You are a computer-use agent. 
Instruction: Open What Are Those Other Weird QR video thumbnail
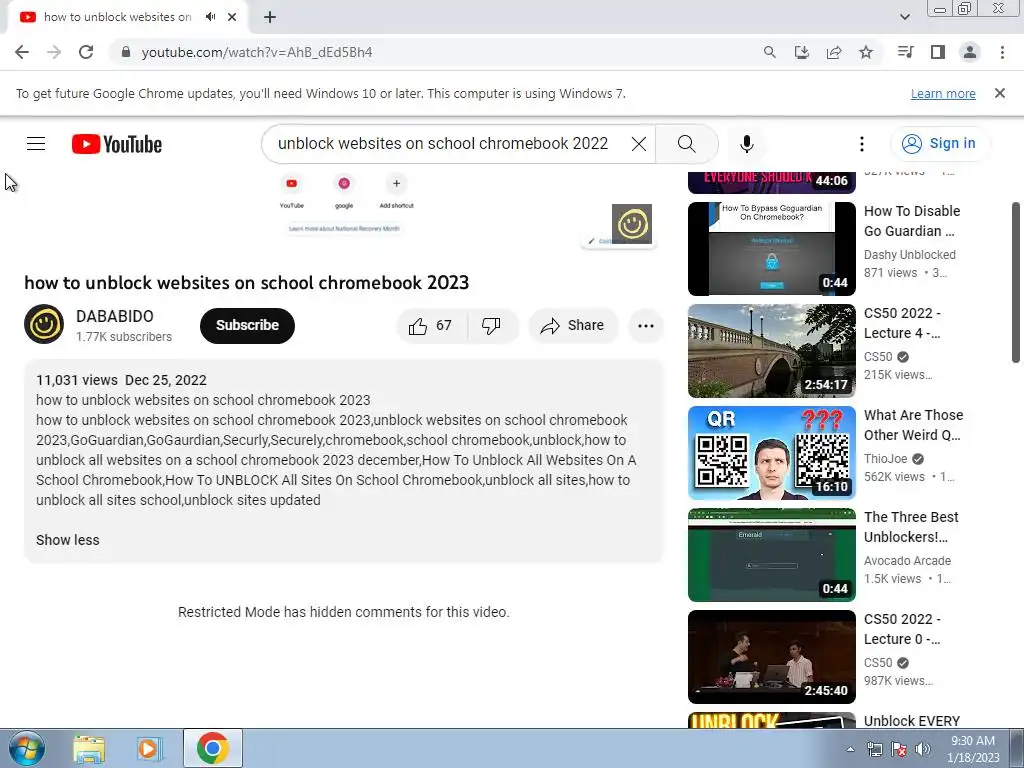(772, 453)
